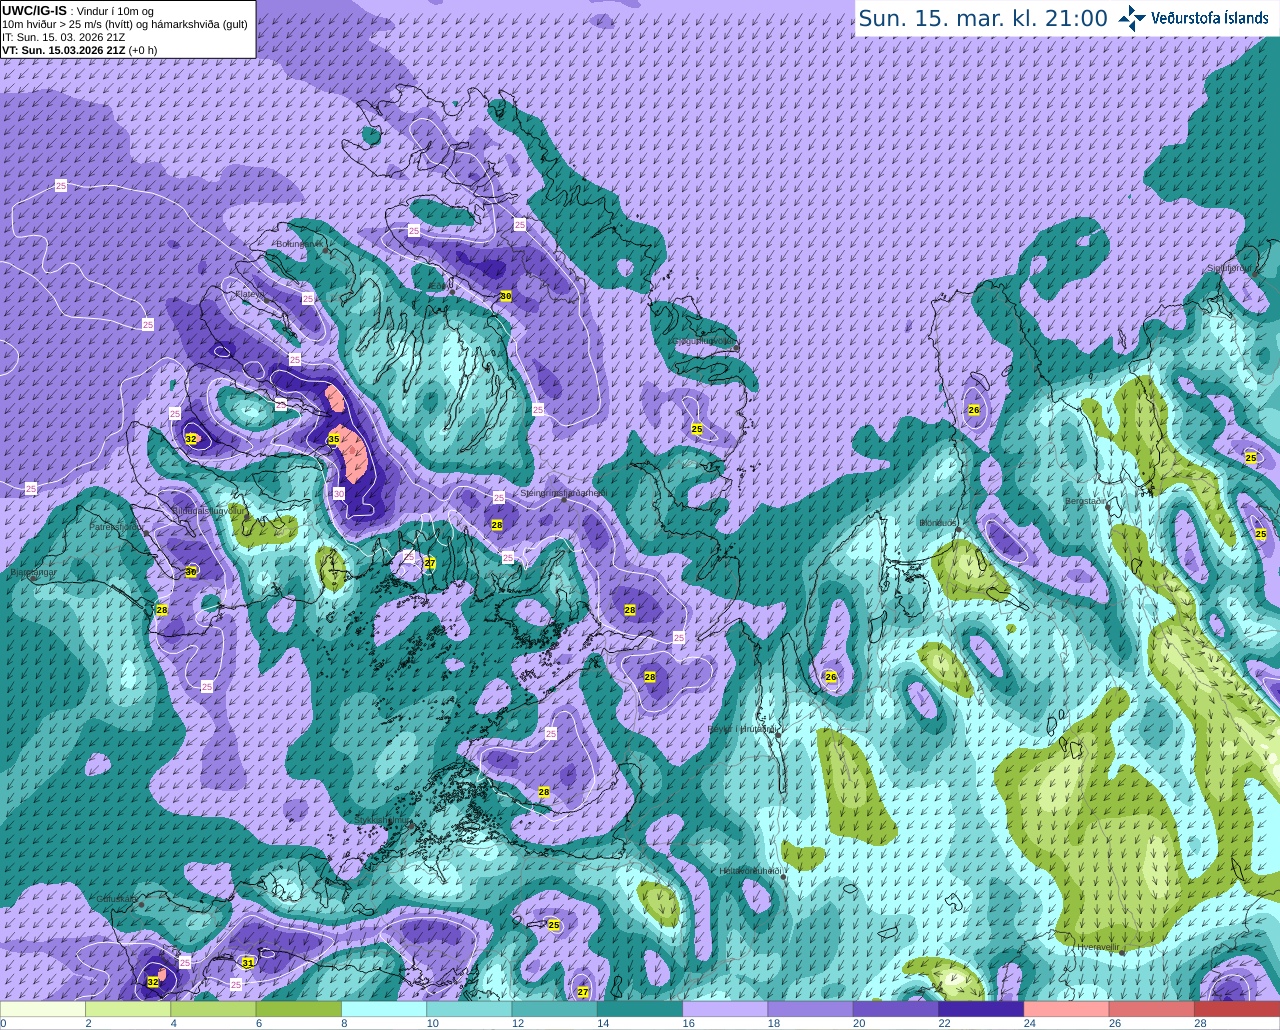The image size is (1280, 1030).
Task: Pick the 26–28 m/s legend swatch
Action: click(1152, 1009)
